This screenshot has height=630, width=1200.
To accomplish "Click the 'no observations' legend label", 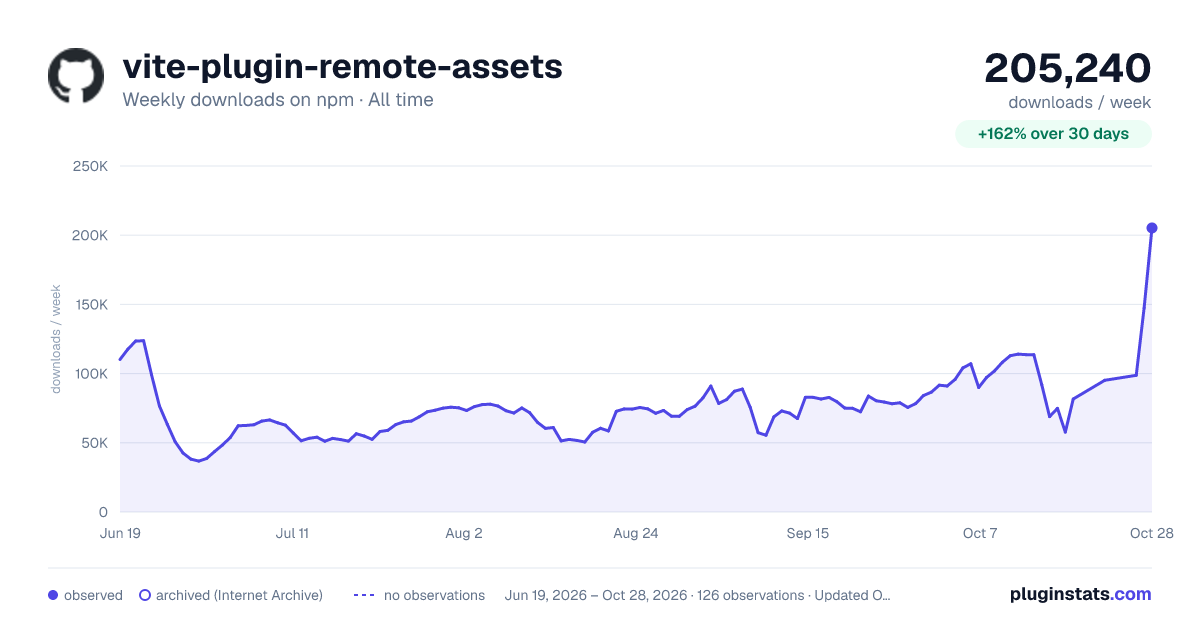I will [434, 595].
